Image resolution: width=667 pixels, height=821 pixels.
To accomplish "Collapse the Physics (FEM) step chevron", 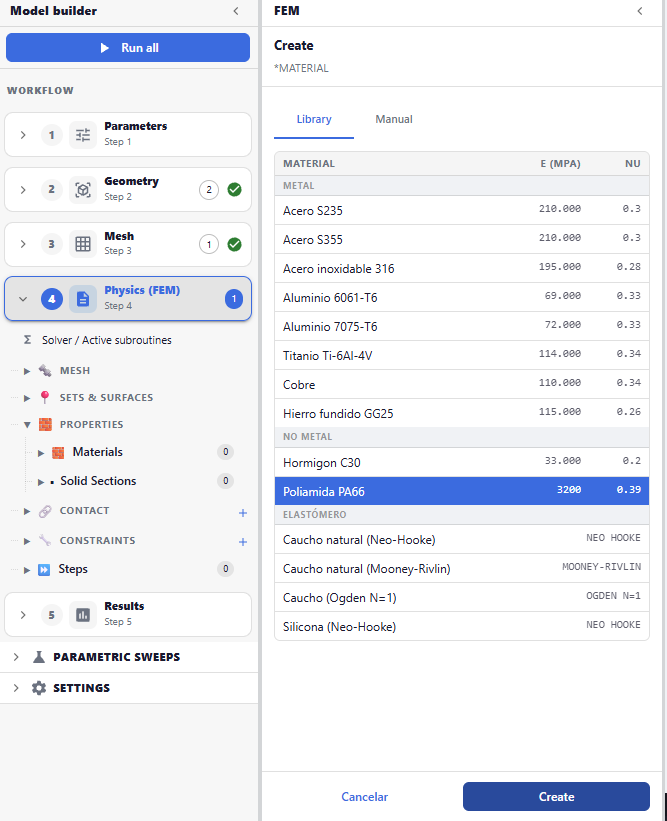I will pyautogui.click(x=23, y=299).
